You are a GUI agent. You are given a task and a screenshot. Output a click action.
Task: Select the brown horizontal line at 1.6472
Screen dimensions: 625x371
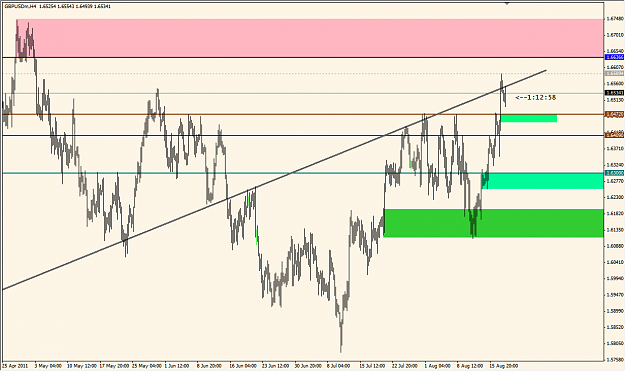point(303,114)
